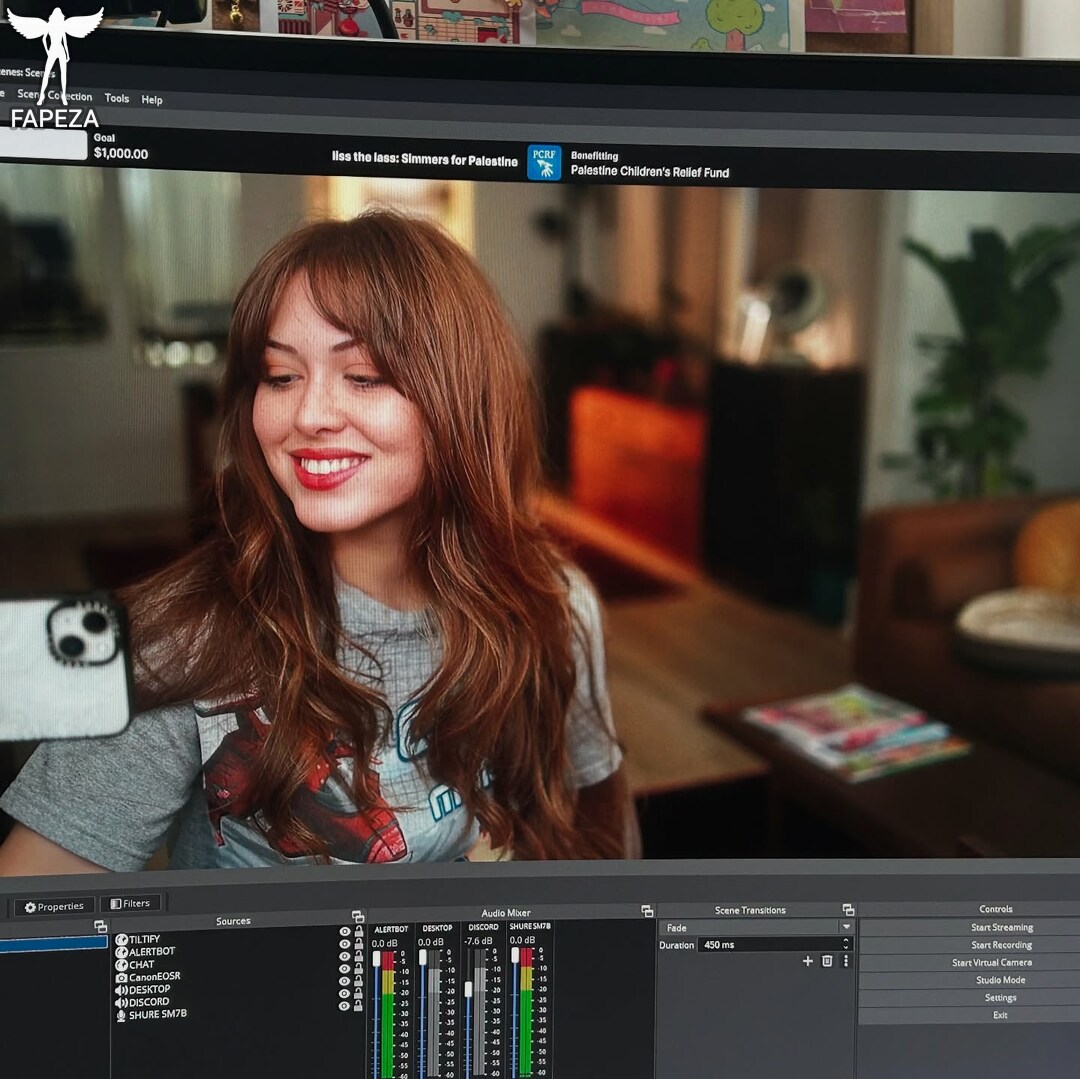Screen dimensions: 1080x1079
Task: Pop out the Audio Mixer dock
Action: click(647, 911)
